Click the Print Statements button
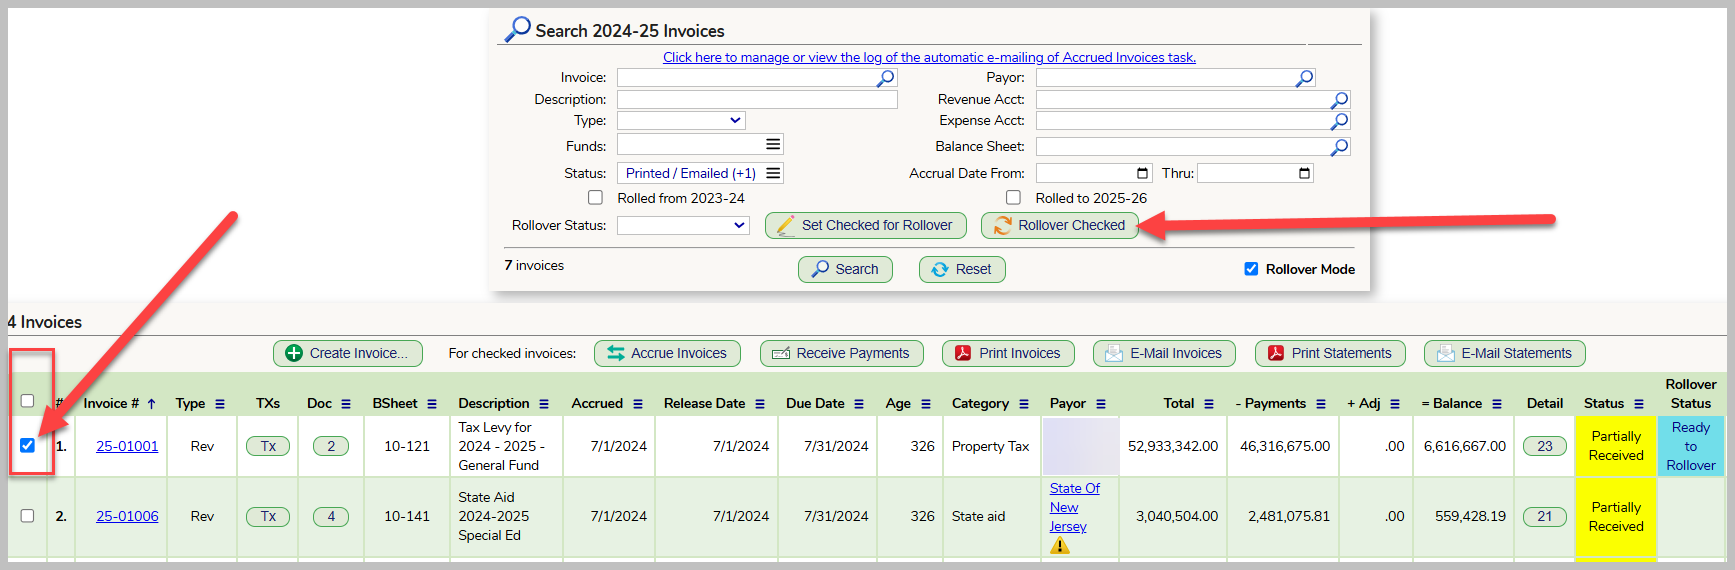The width and height of the screenshot is (1735, 570). (x=1330, y=353)
